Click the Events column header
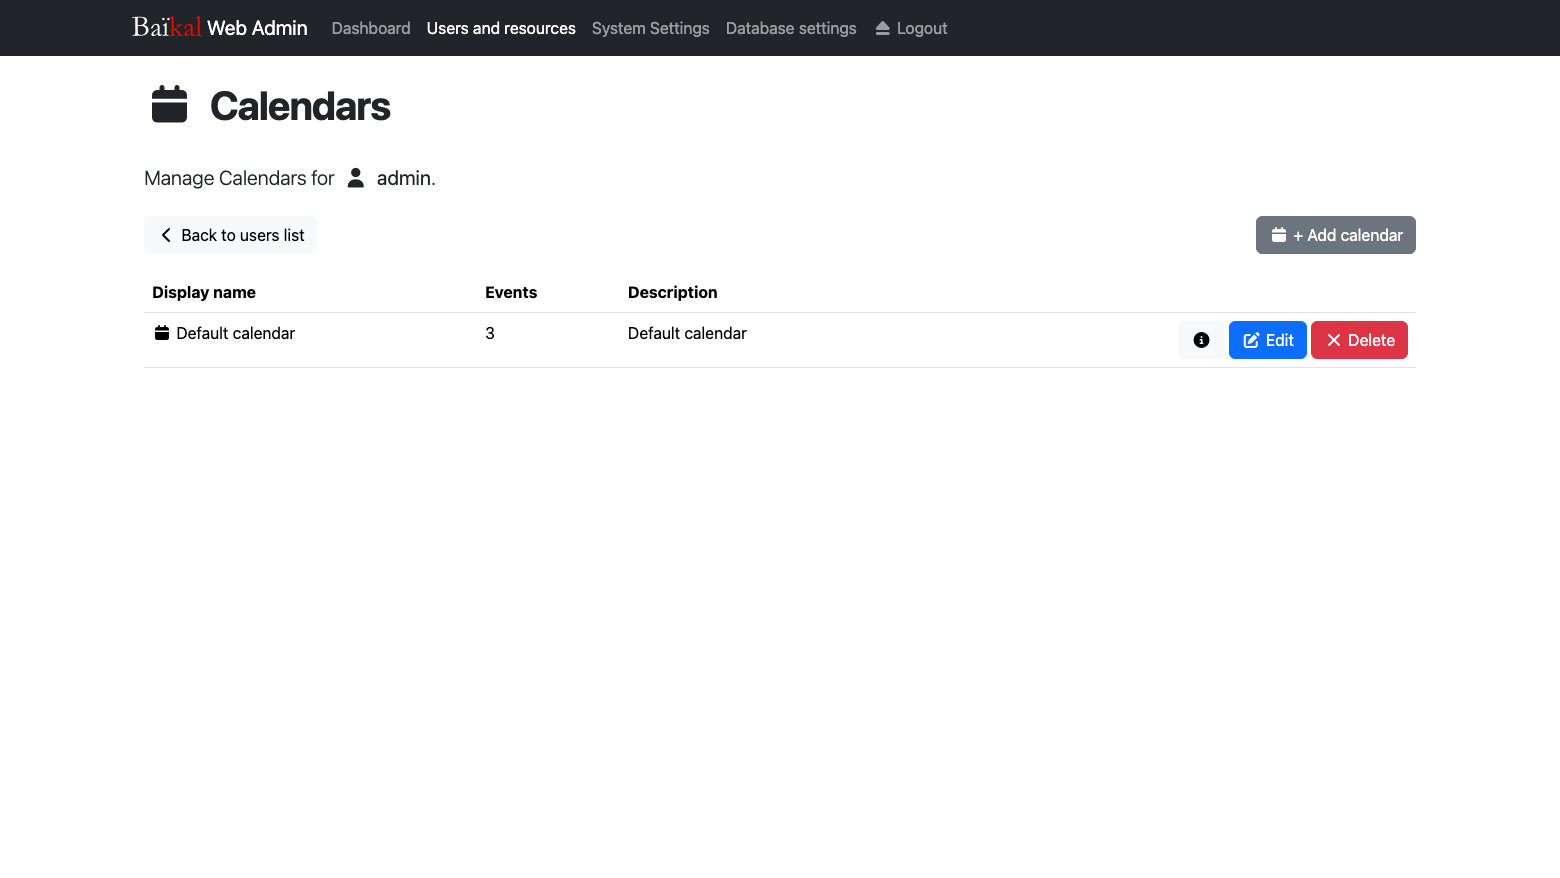The image size is (1560, 878). (x=511, y=292)
